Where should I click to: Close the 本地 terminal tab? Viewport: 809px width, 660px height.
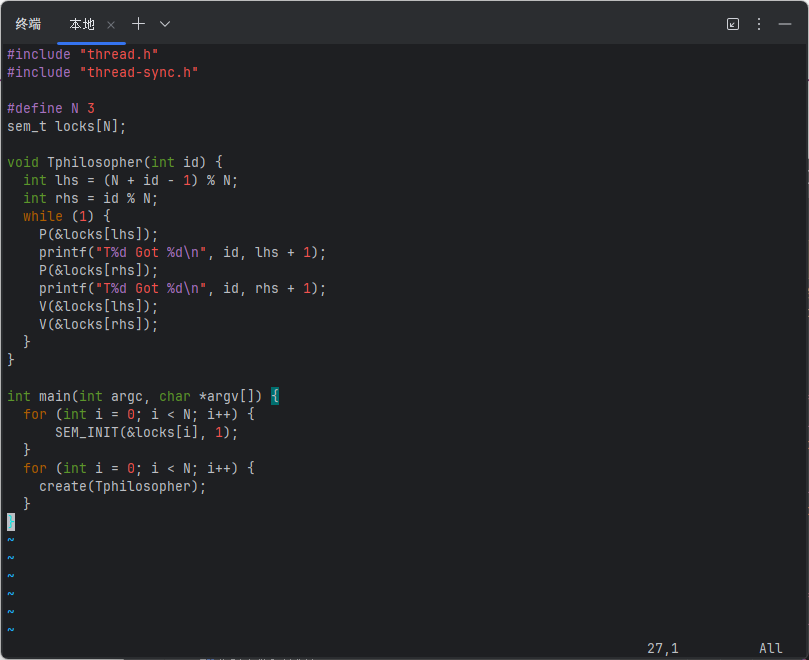tap(111, 24)
